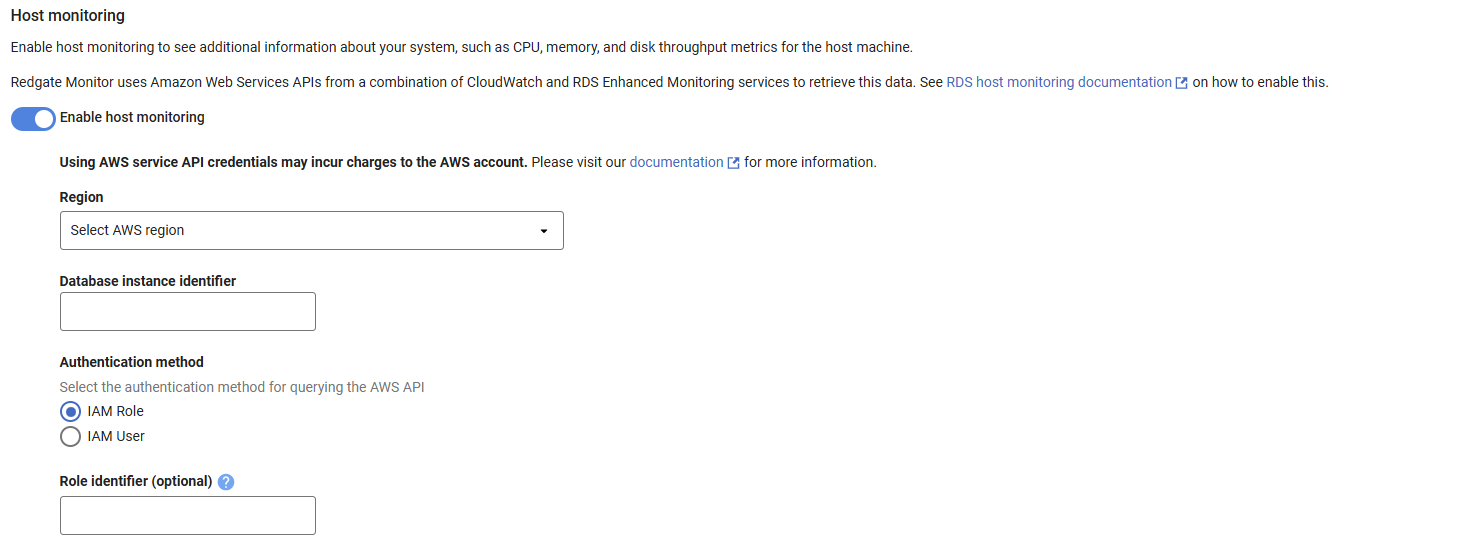Click the Database instance identifier label
Image resolution: width=1458 pixels, height=543 pixels.
[x=148, y=281]
